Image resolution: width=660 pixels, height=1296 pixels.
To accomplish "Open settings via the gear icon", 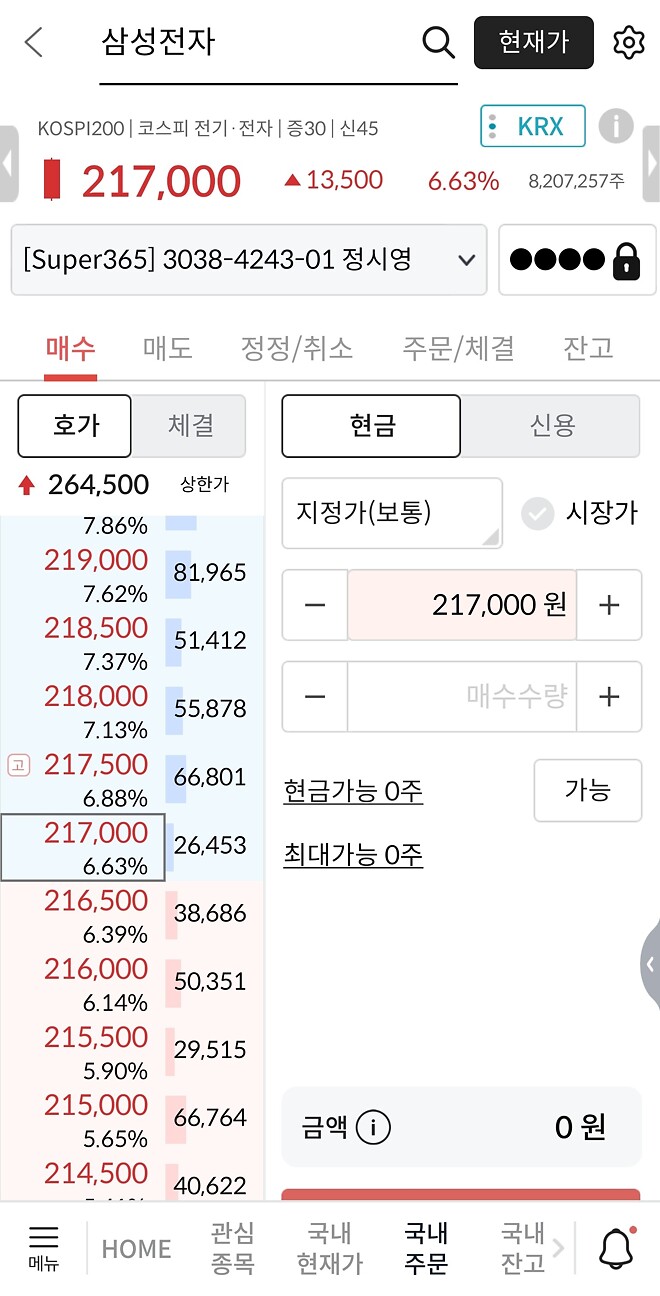I will coord(628,42).
